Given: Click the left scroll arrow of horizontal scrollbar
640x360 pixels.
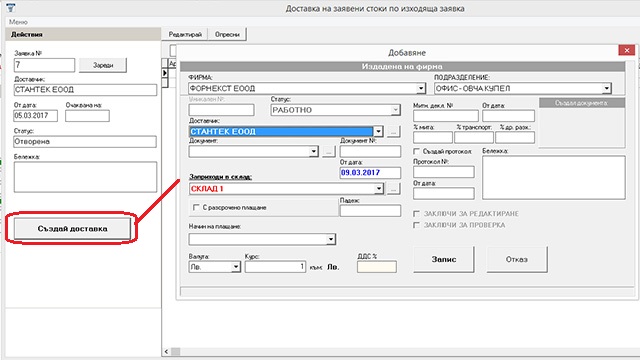Looking at the screenshot, I should 167,351.
